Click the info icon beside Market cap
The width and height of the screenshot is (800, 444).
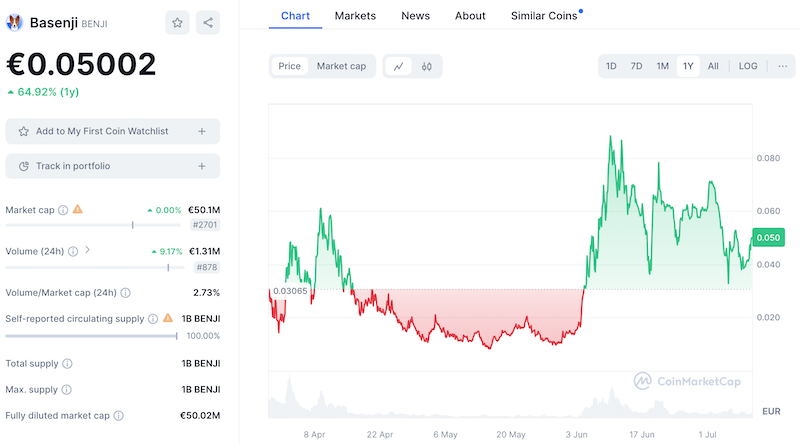click(x=63, y=210)
